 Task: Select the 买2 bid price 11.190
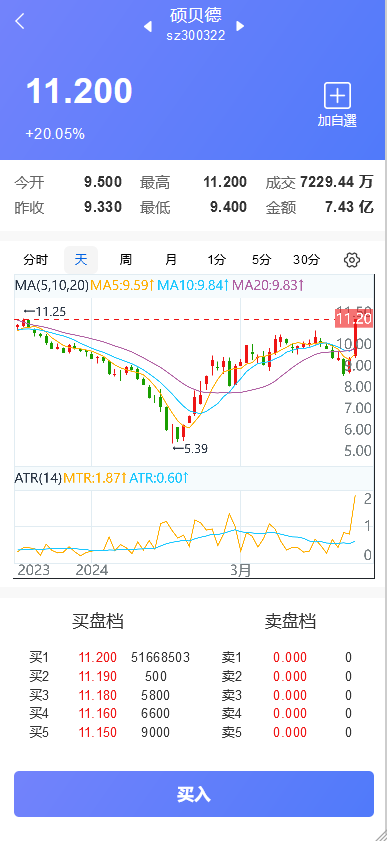point(98,676)
